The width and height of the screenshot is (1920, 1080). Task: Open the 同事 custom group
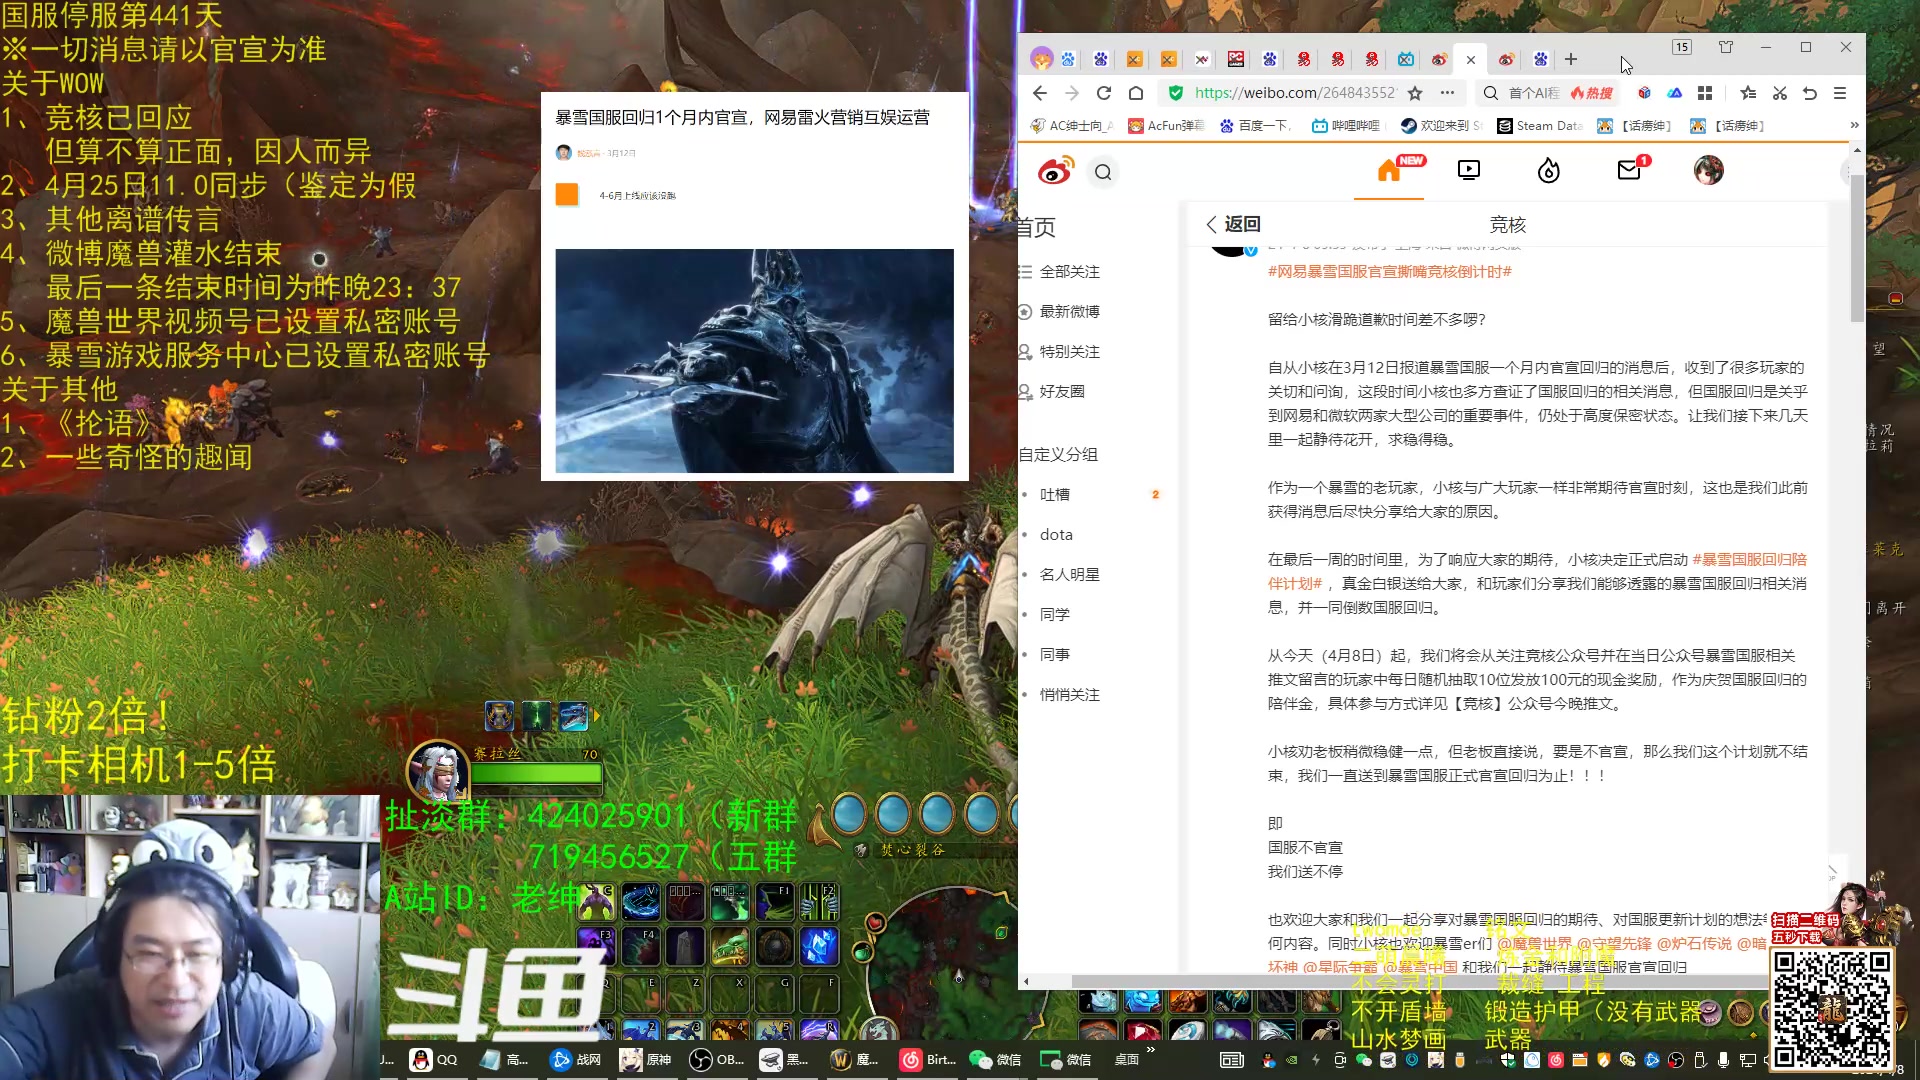1055,655
